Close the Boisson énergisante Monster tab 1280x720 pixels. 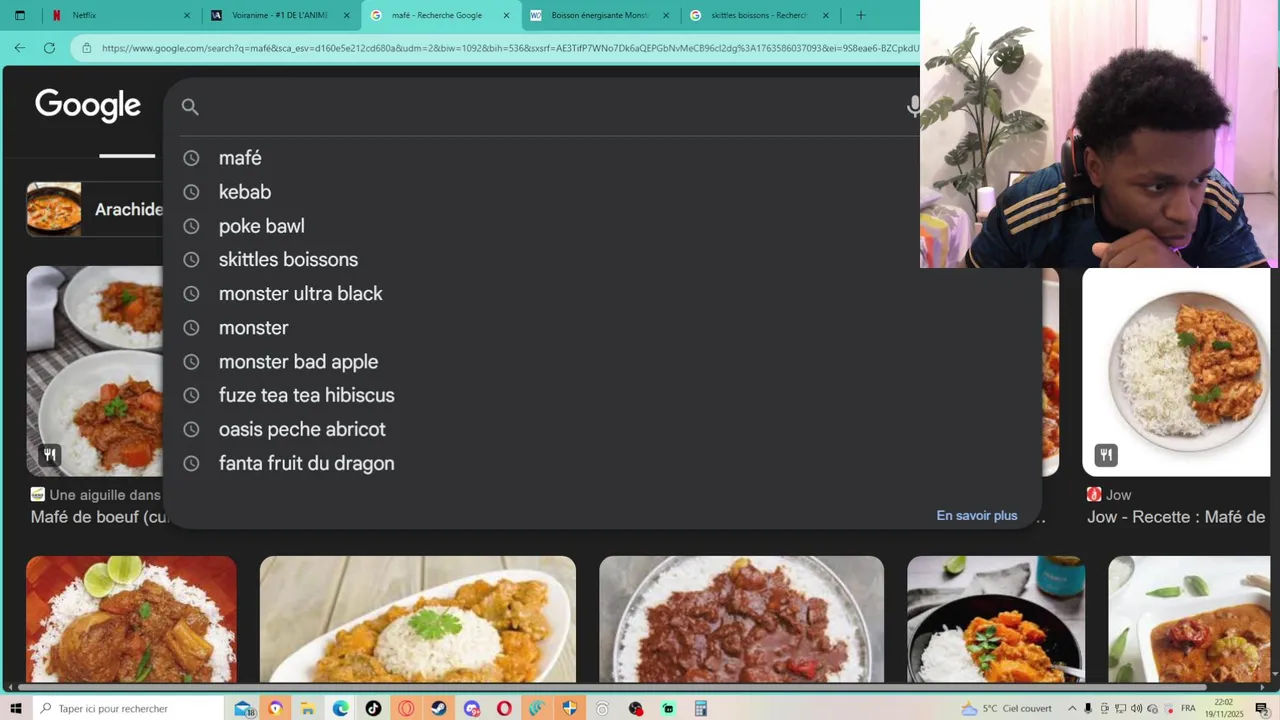pyautogui.click(x=666, y=15)
